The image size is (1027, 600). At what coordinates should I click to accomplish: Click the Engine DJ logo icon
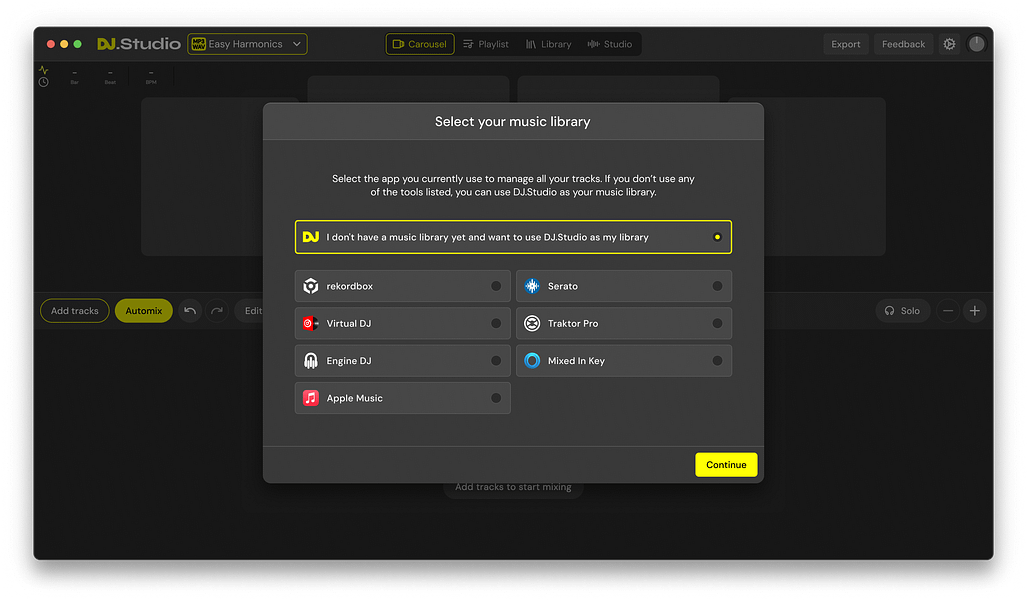[310, 361]
